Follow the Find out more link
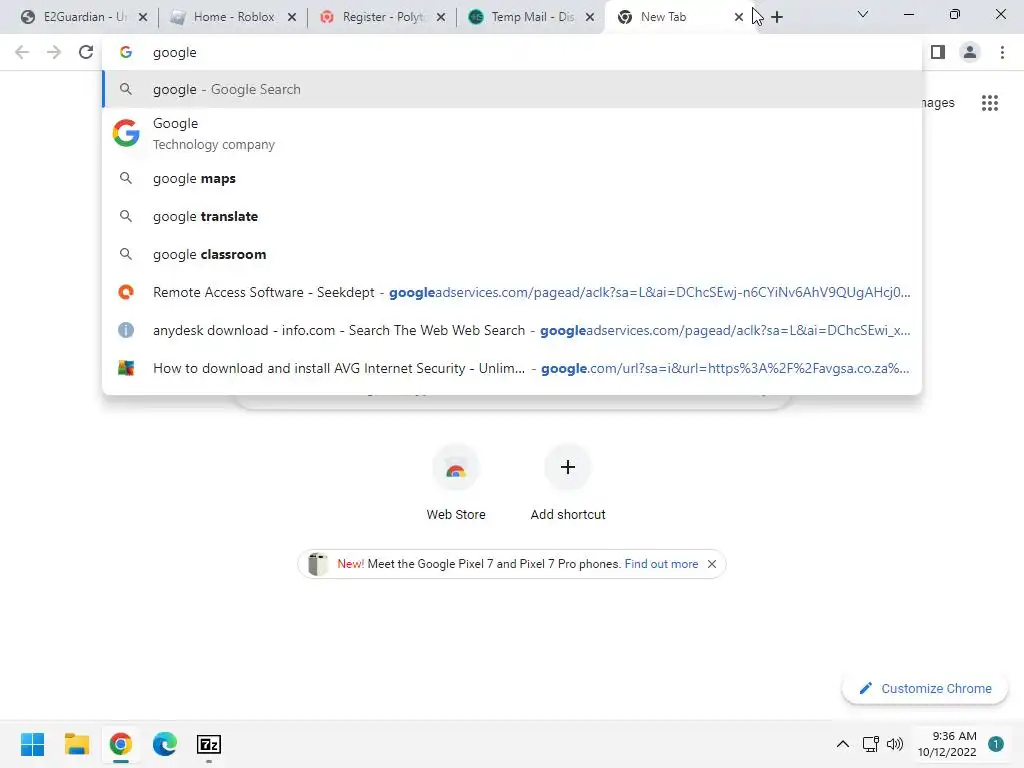Screen dimensions: 1024x768 coord(661,564)
